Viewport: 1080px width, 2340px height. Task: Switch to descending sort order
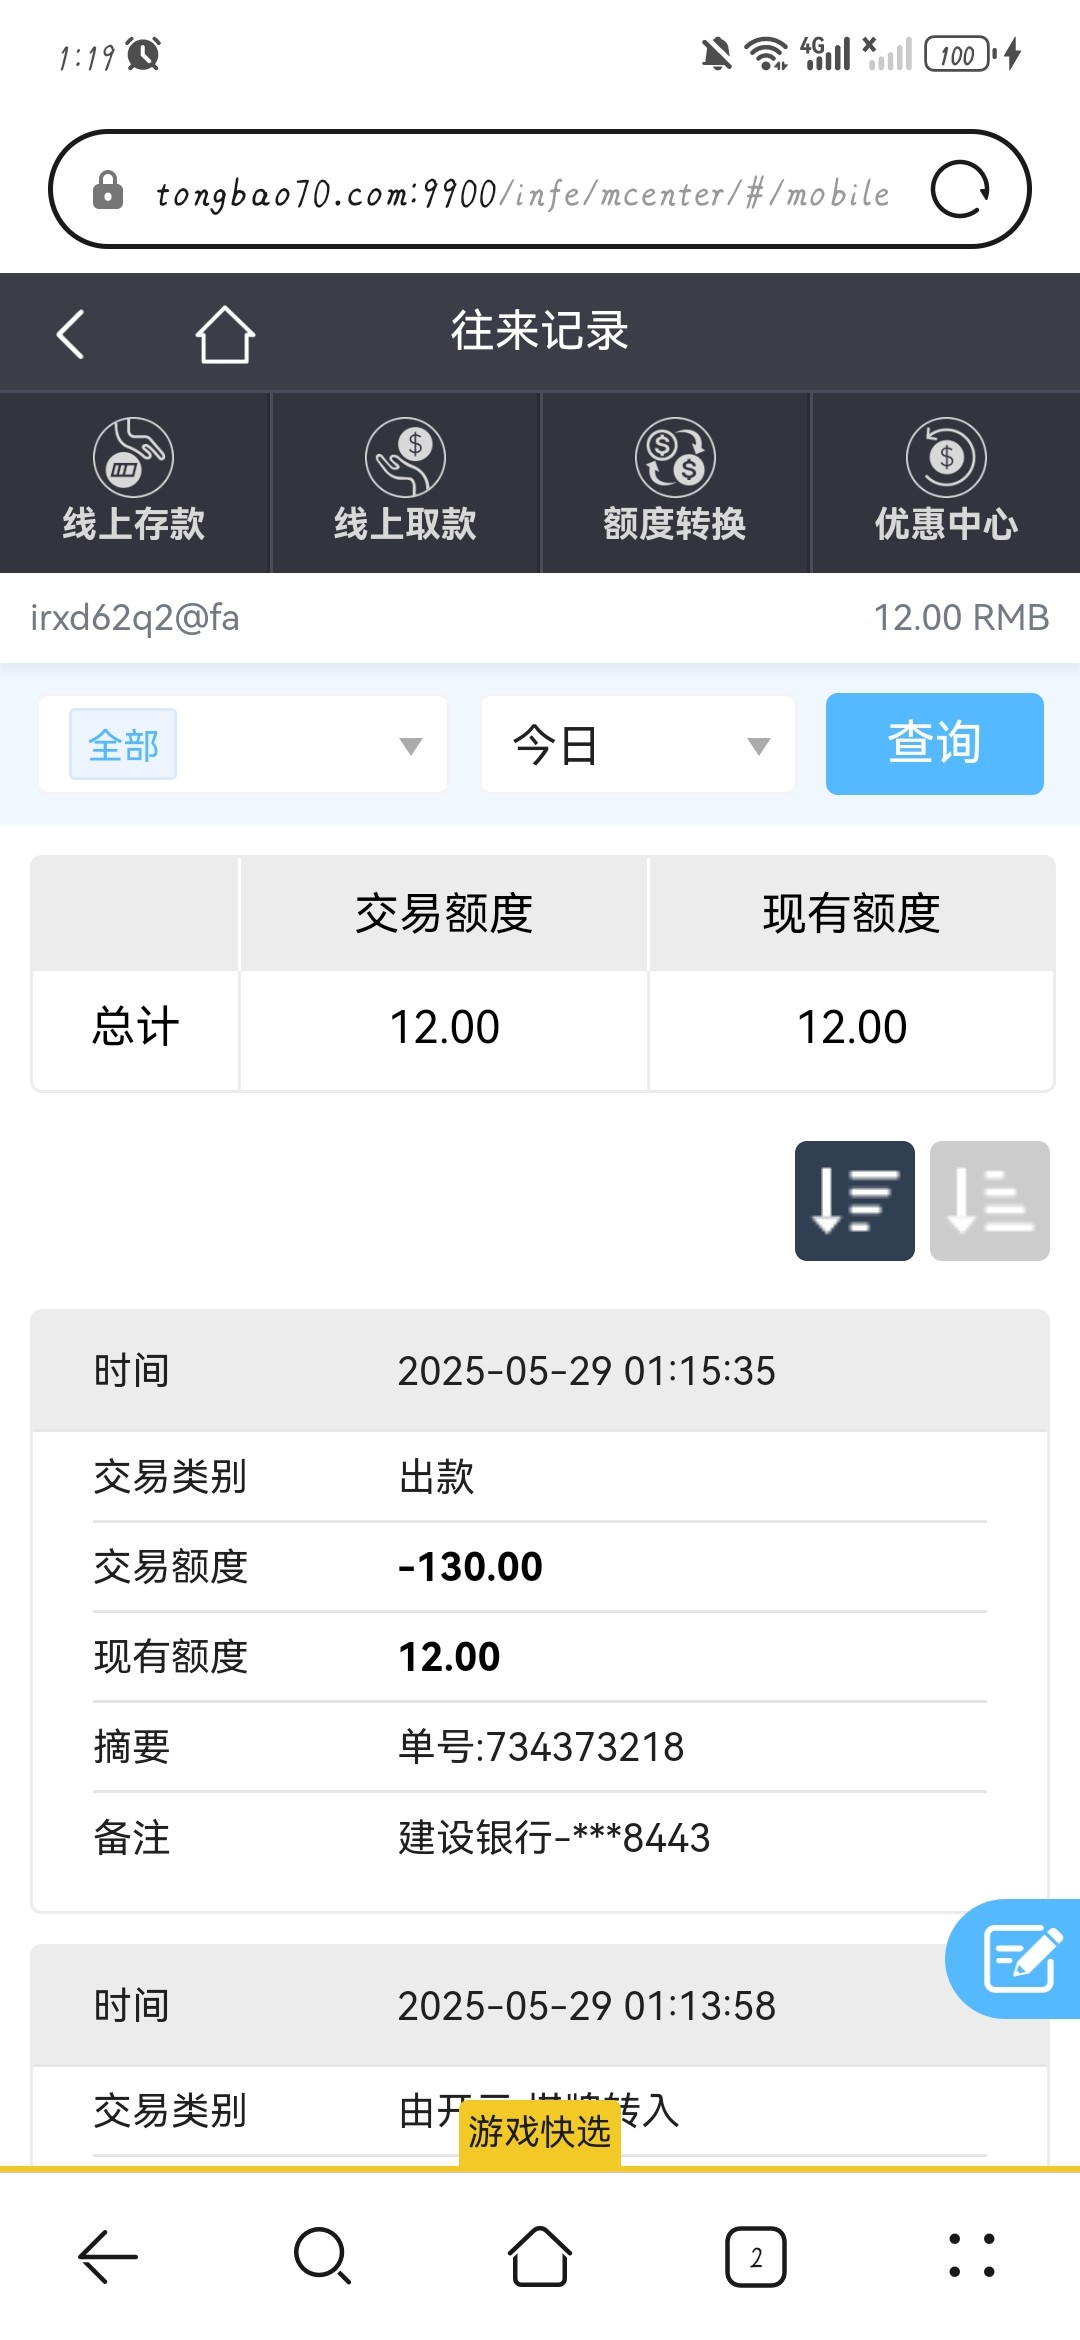tap(854, 1200)
